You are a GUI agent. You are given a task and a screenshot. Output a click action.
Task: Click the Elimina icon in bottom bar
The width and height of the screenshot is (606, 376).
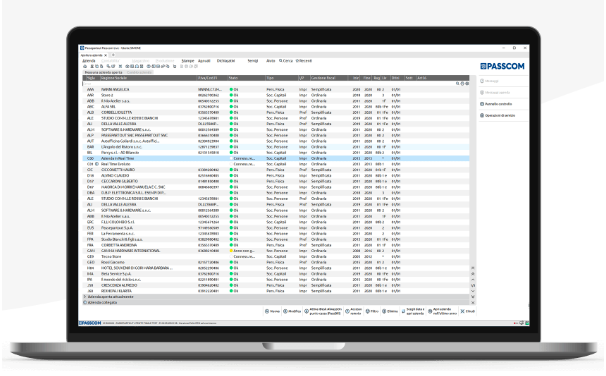pyautogui.click(x=384, y=311)
